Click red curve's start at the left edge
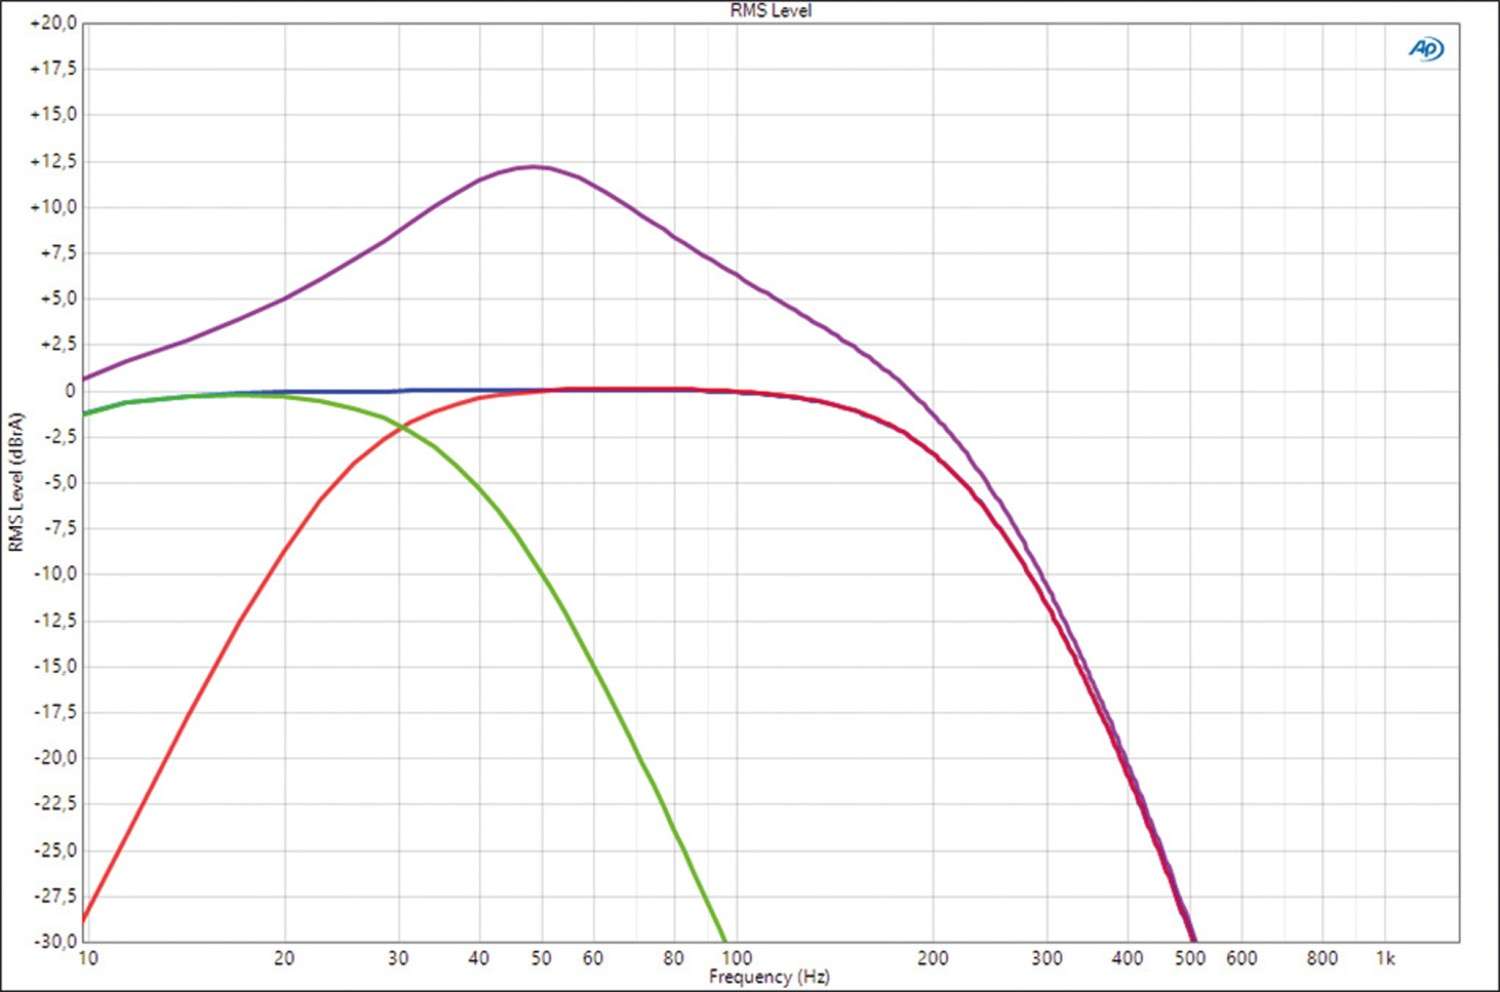Screen dimensions: 1500x992 pyautogui.click(x=85, y=917)
